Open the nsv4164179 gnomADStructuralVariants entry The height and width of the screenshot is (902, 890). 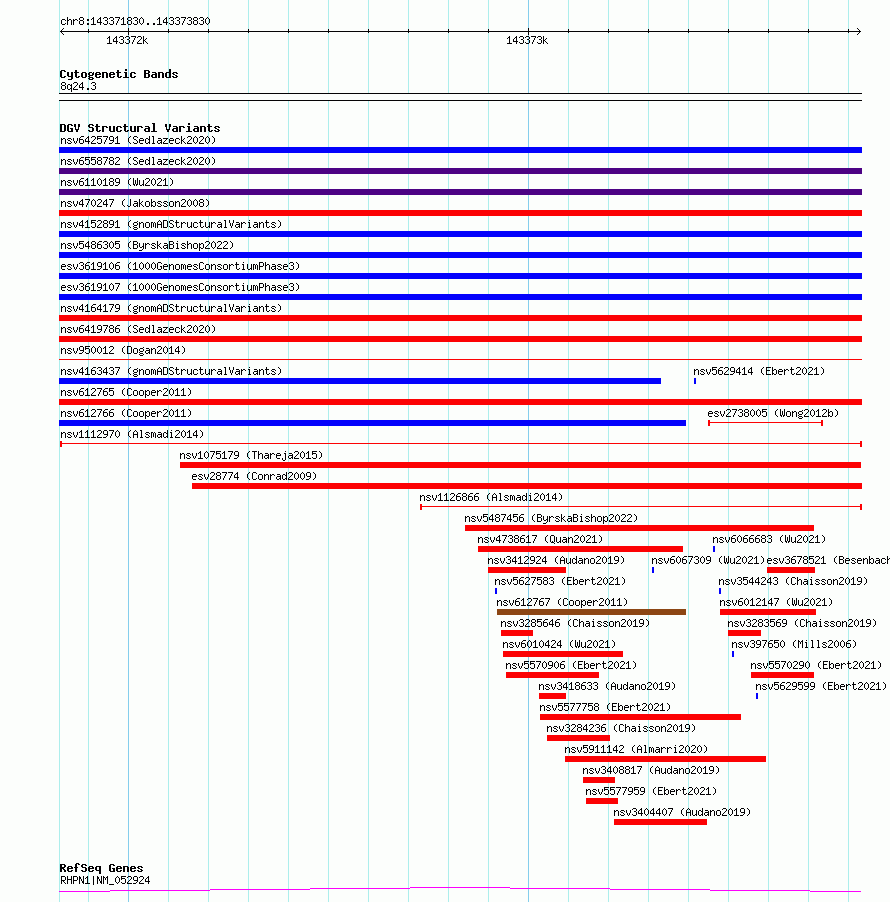click(x=171, y=308)
